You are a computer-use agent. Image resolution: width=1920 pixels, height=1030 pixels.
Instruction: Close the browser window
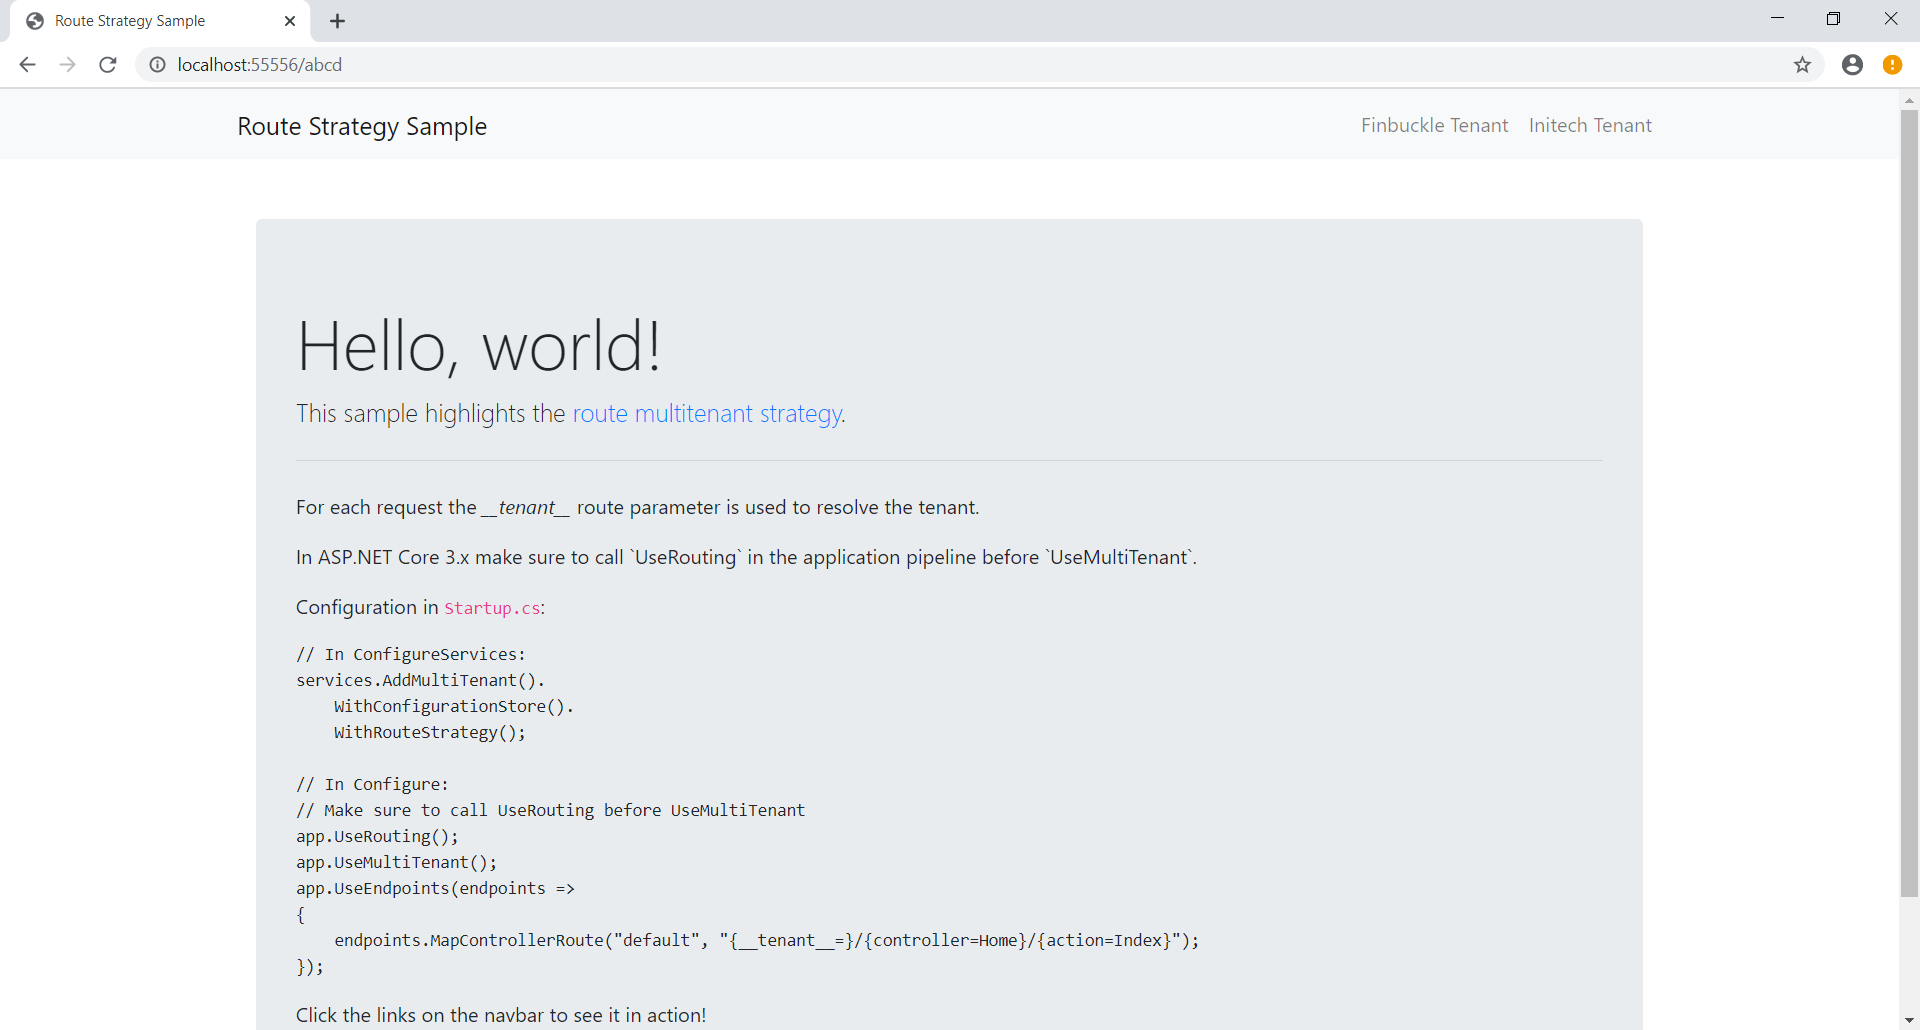(x=1890, y=19)
